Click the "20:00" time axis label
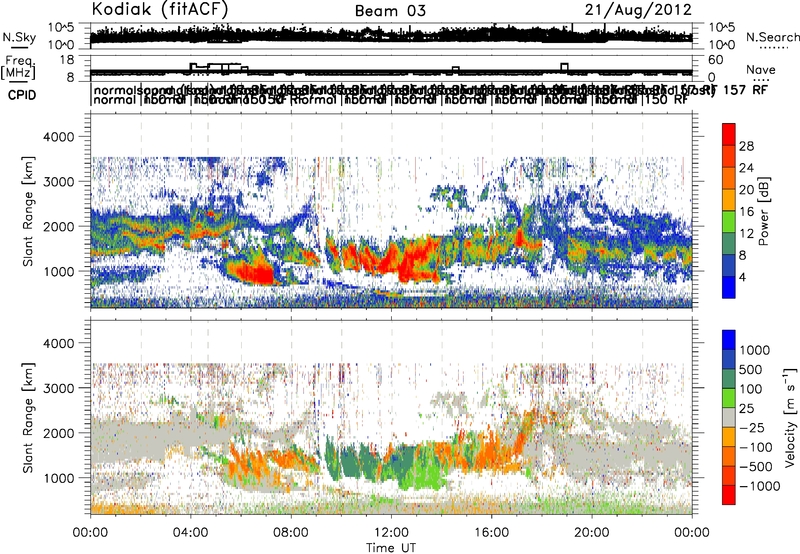The height and width of the screenshot is (554, 800). point(591,533)
